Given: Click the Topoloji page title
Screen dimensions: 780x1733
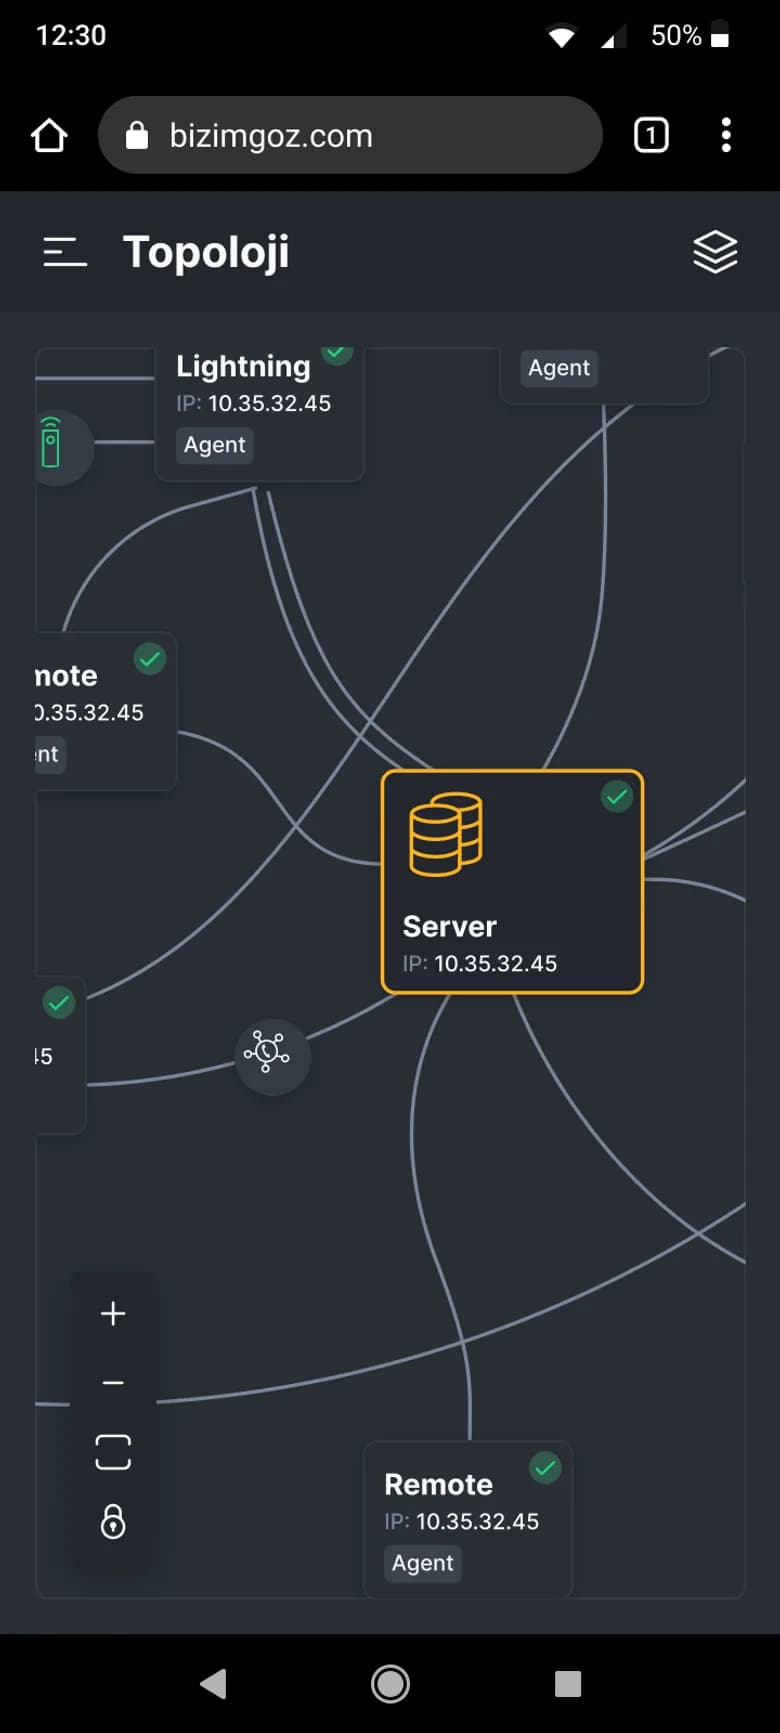Looking at the screenshot, I should pos(206,252).
